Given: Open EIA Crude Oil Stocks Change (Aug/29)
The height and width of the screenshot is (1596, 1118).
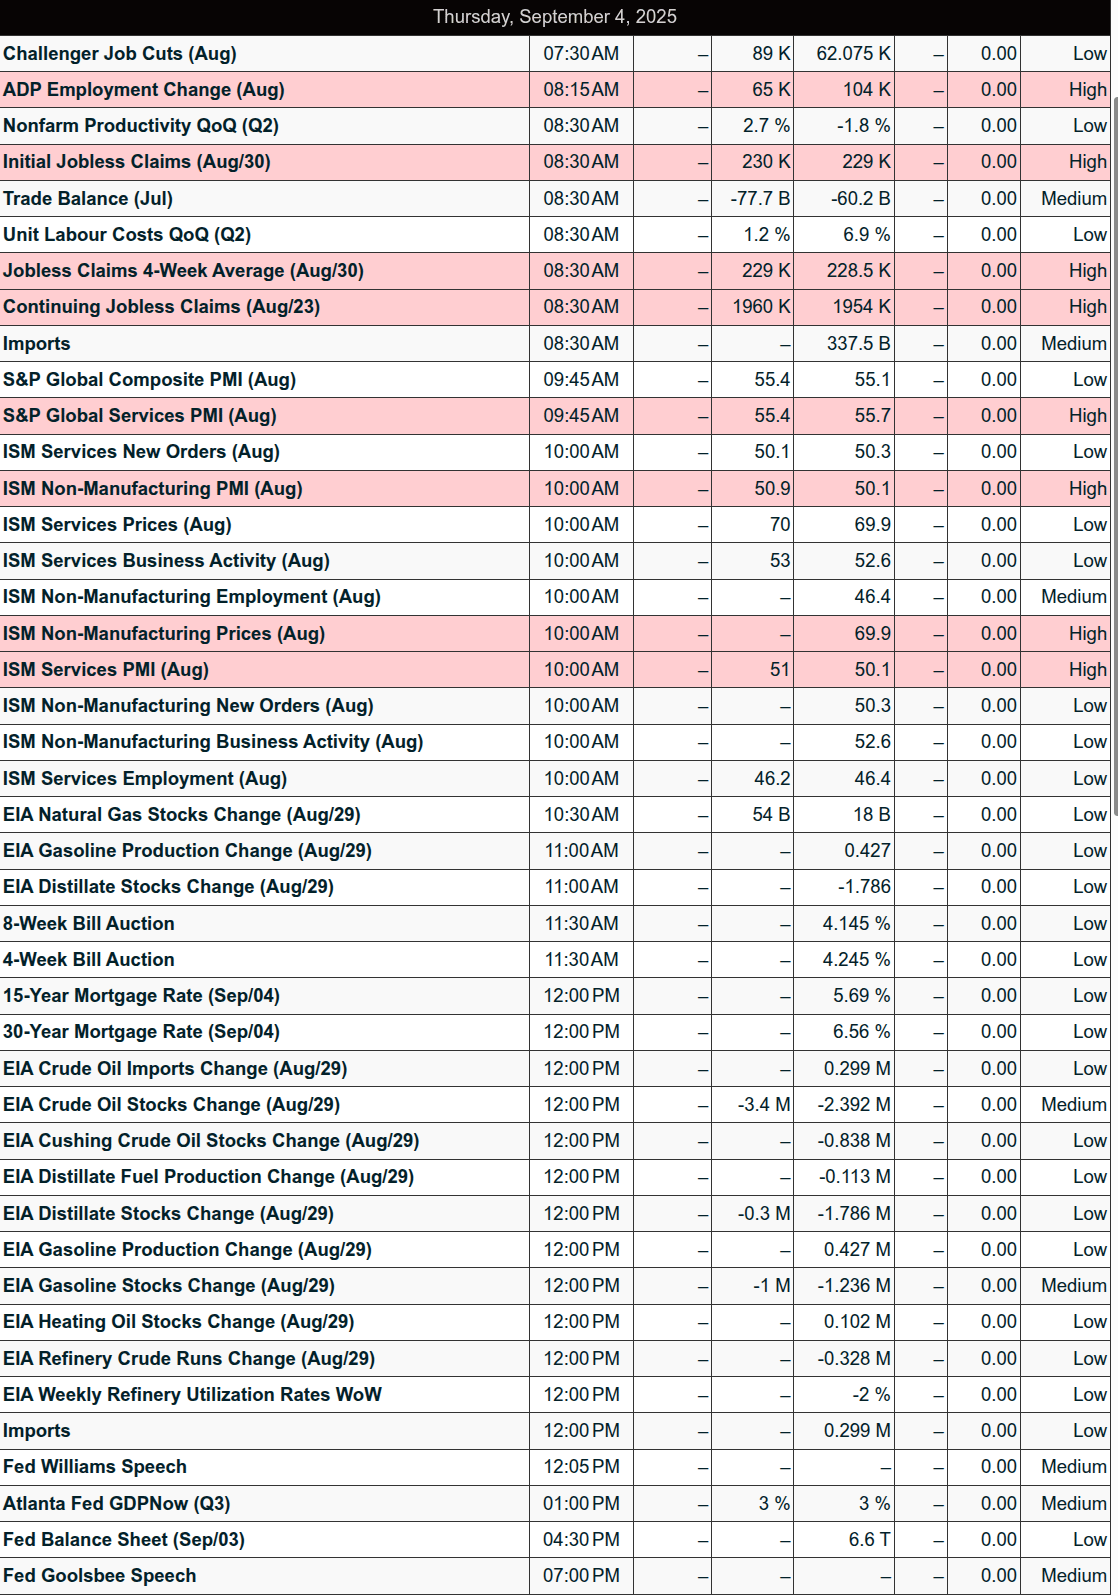Looking at the screenshot, I should click(172, 1105).
